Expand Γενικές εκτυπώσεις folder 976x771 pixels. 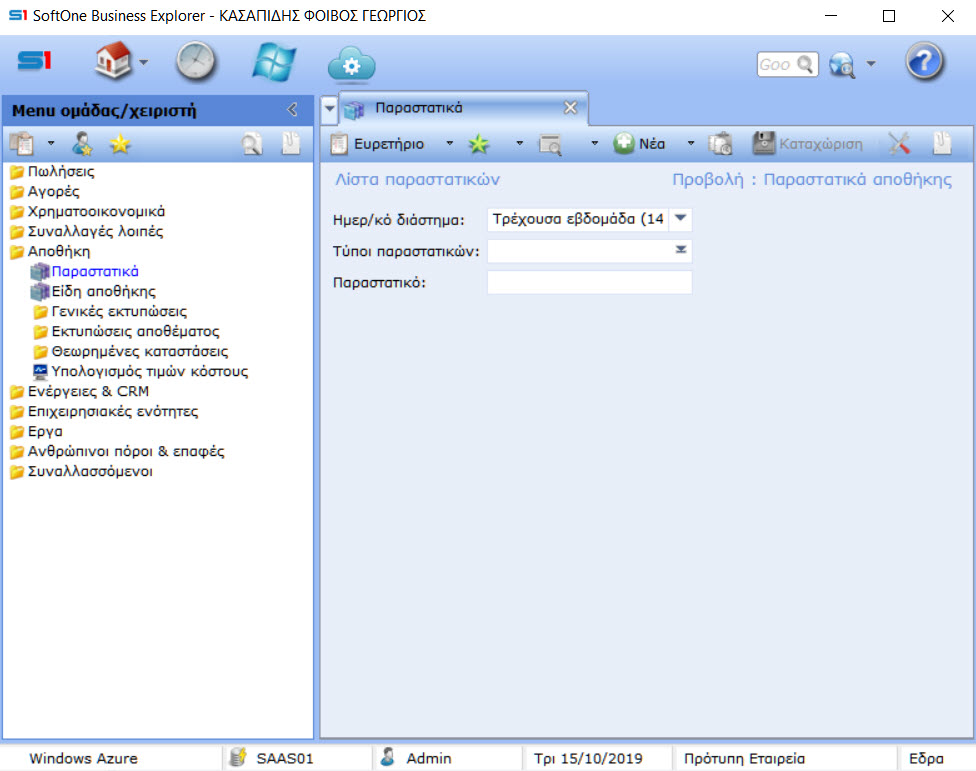110,311
